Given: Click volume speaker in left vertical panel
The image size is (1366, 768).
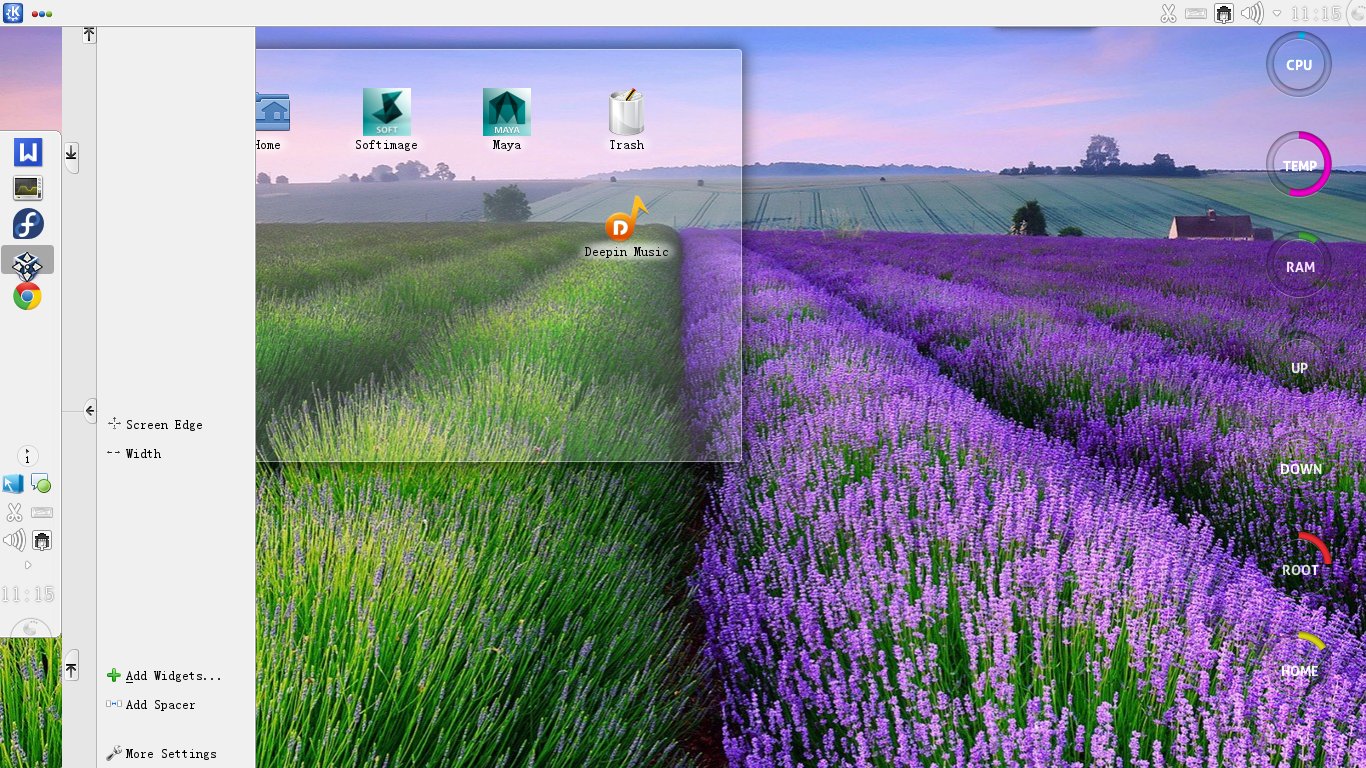Looking at the screenshot, I should pos(14,541).
